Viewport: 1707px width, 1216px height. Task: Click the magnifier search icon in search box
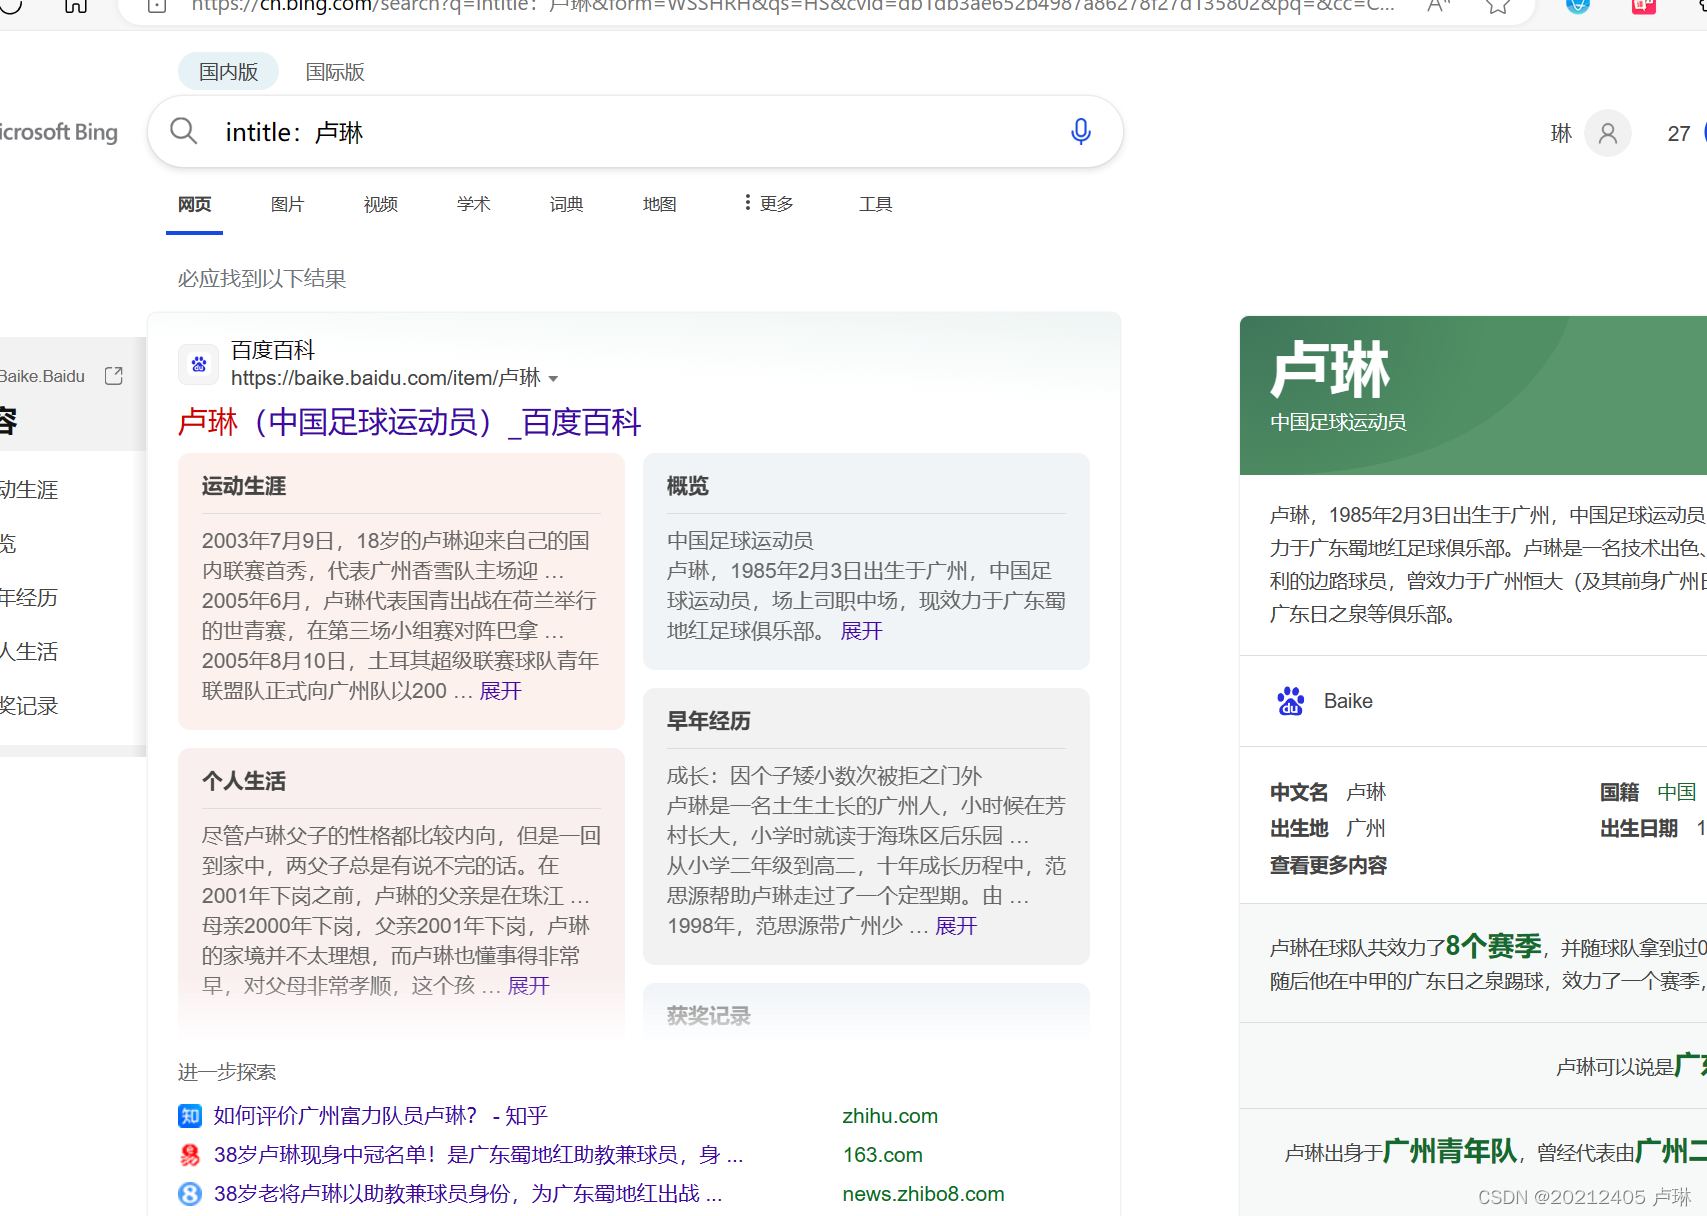[x=184, y=131]
